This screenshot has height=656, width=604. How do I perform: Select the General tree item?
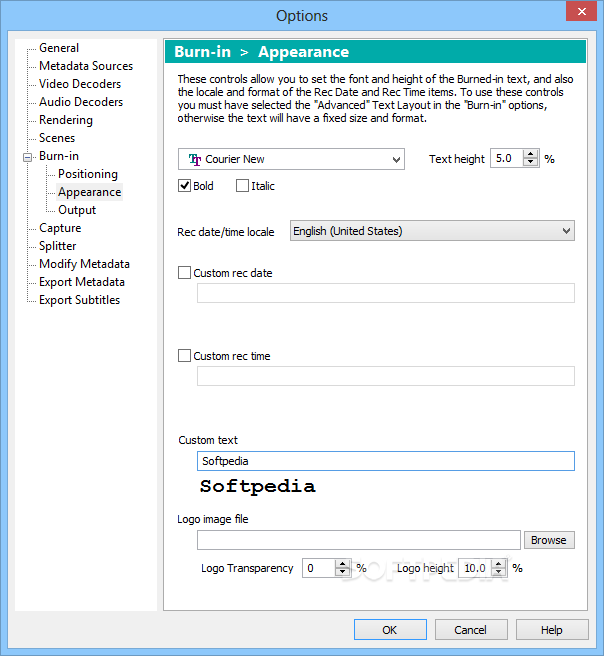[59, 48]
